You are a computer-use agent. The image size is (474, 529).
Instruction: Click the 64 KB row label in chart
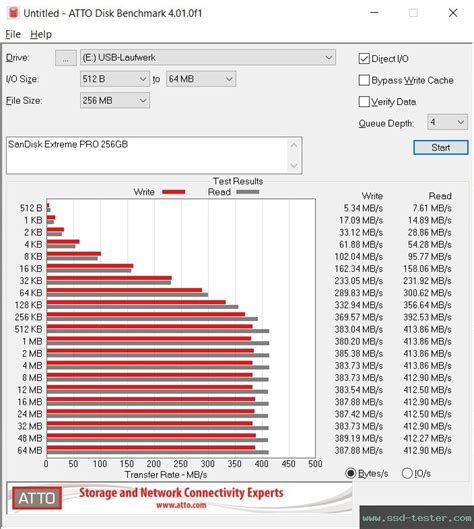pos(31,293)
